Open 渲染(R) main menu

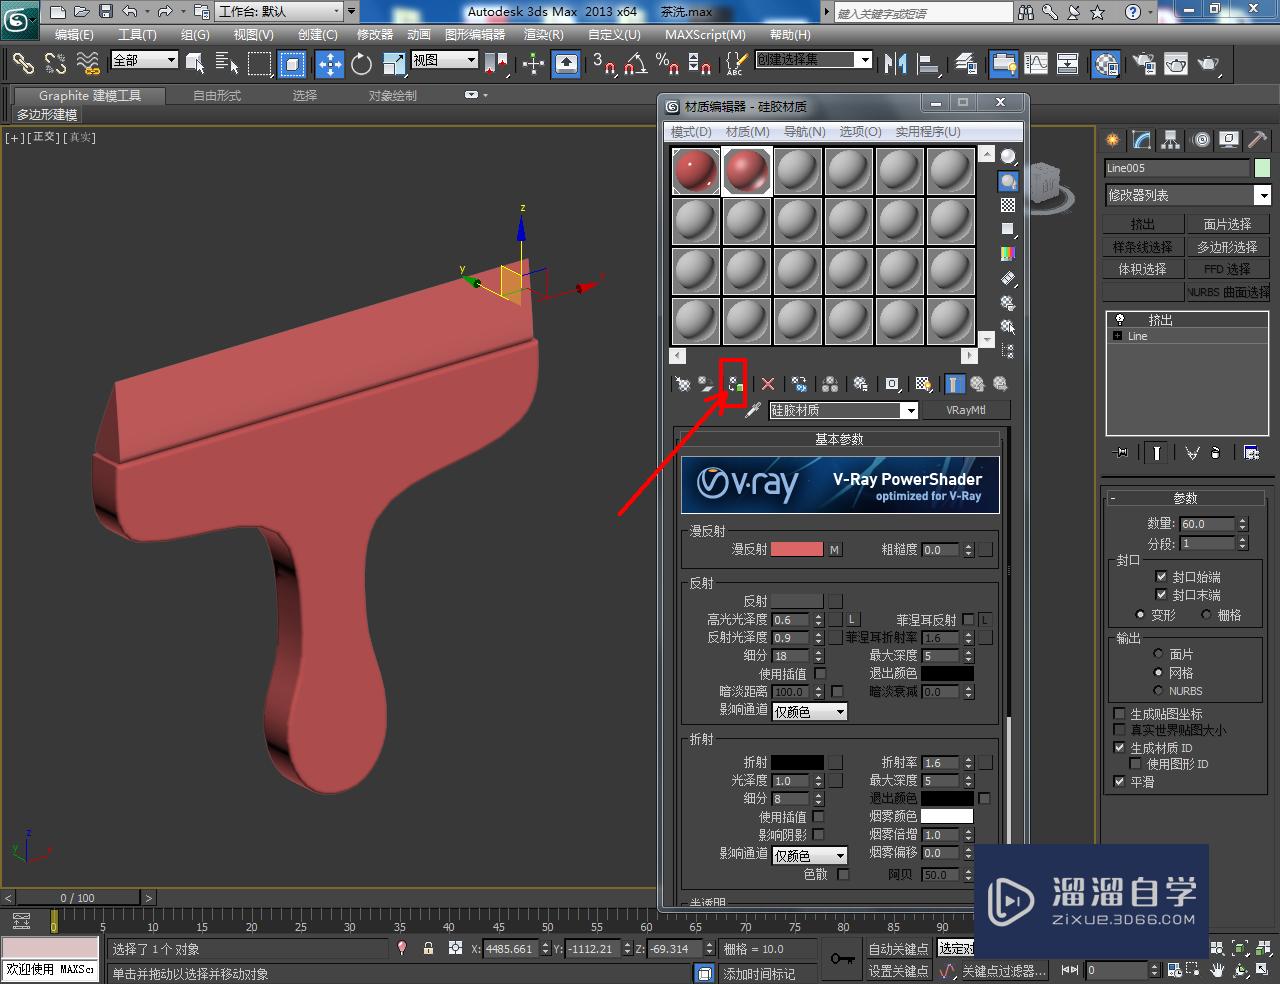pyautogui.click(x=544, y=34)
